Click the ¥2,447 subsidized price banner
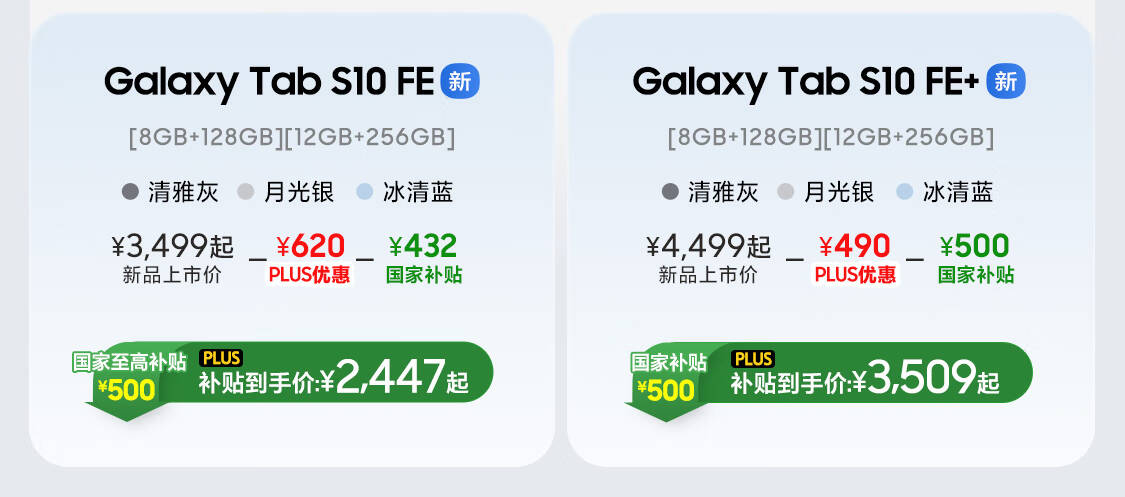This screenshot has width=1125, height=497. click(324, 372)
